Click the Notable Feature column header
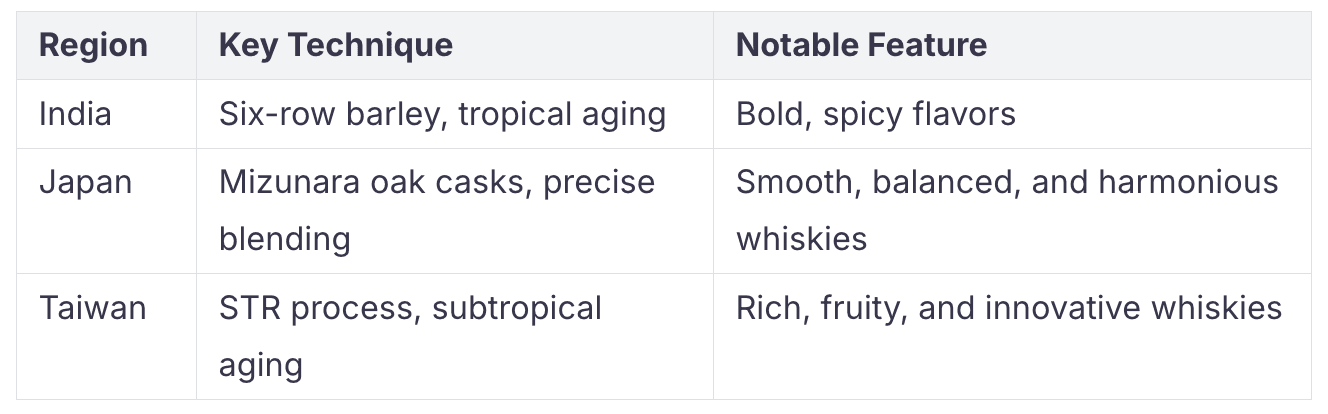Screen dimensions: 1328x414 pos(1012,45)
